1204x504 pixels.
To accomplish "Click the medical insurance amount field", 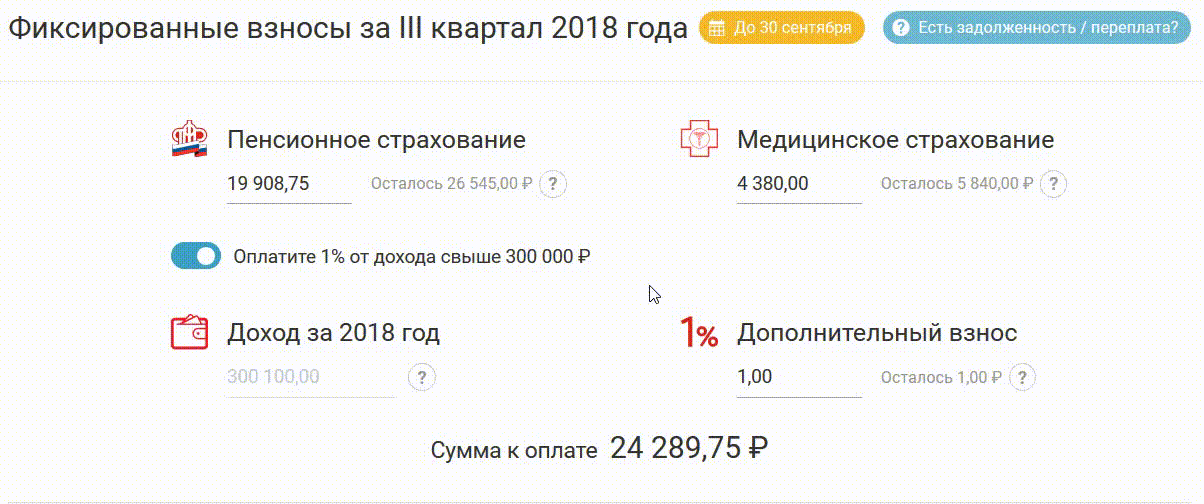I will coord(798,184).
